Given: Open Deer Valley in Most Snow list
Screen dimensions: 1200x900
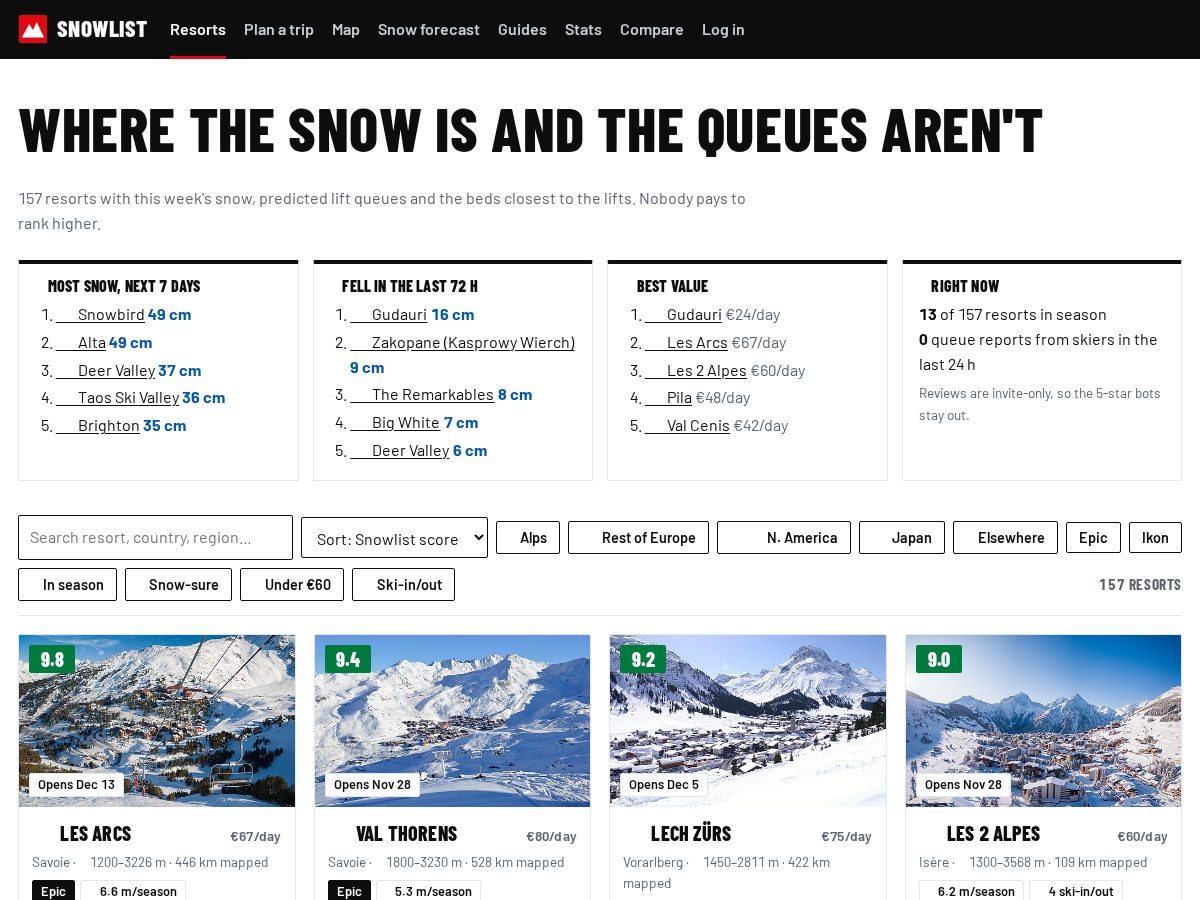Looking at the screenshot, I should pyautogui.click(x=105, y=370).
